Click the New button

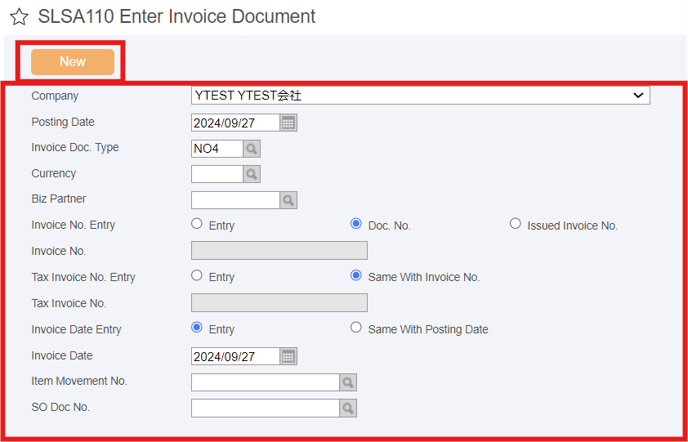(72, 62)
